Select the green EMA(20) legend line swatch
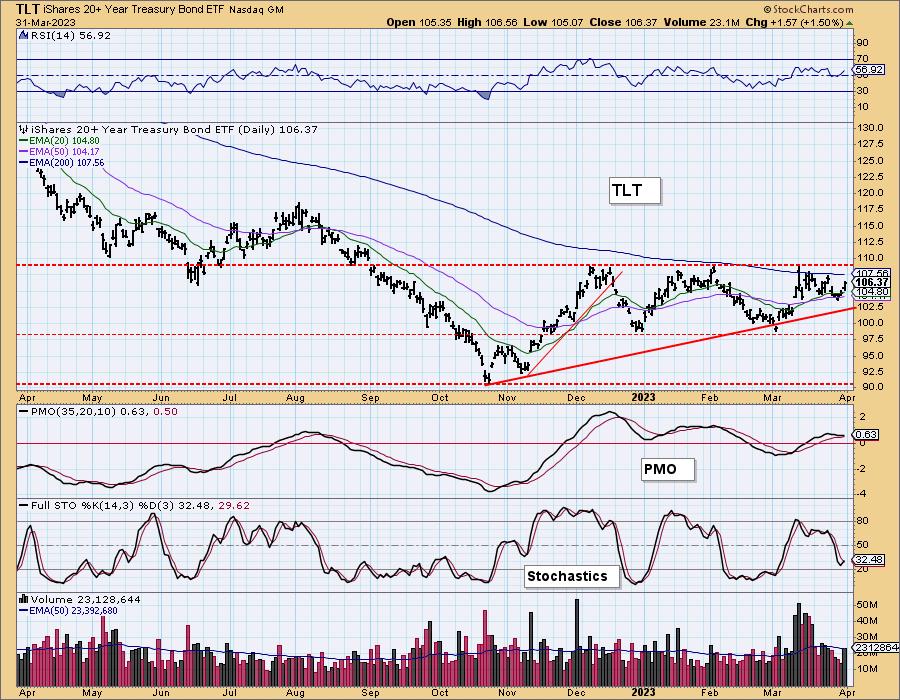Image resolution: width=900 pixels, height=700 pixels. 23,141
